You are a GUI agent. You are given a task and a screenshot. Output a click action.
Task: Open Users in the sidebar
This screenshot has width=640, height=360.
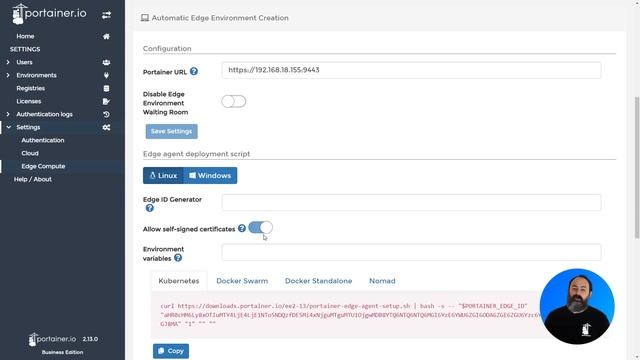pyautogui.click(x=24, y=62)
